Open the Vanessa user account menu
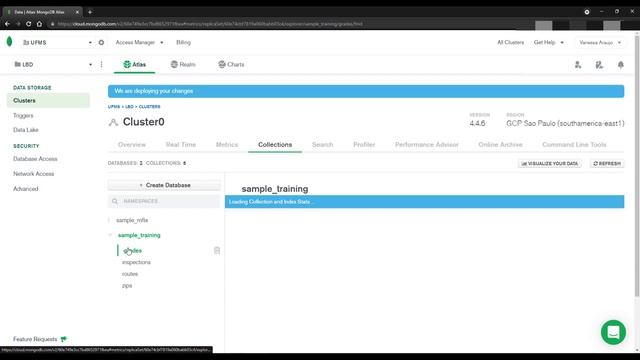This screenshot has height=360, width=640. (600, 42)
